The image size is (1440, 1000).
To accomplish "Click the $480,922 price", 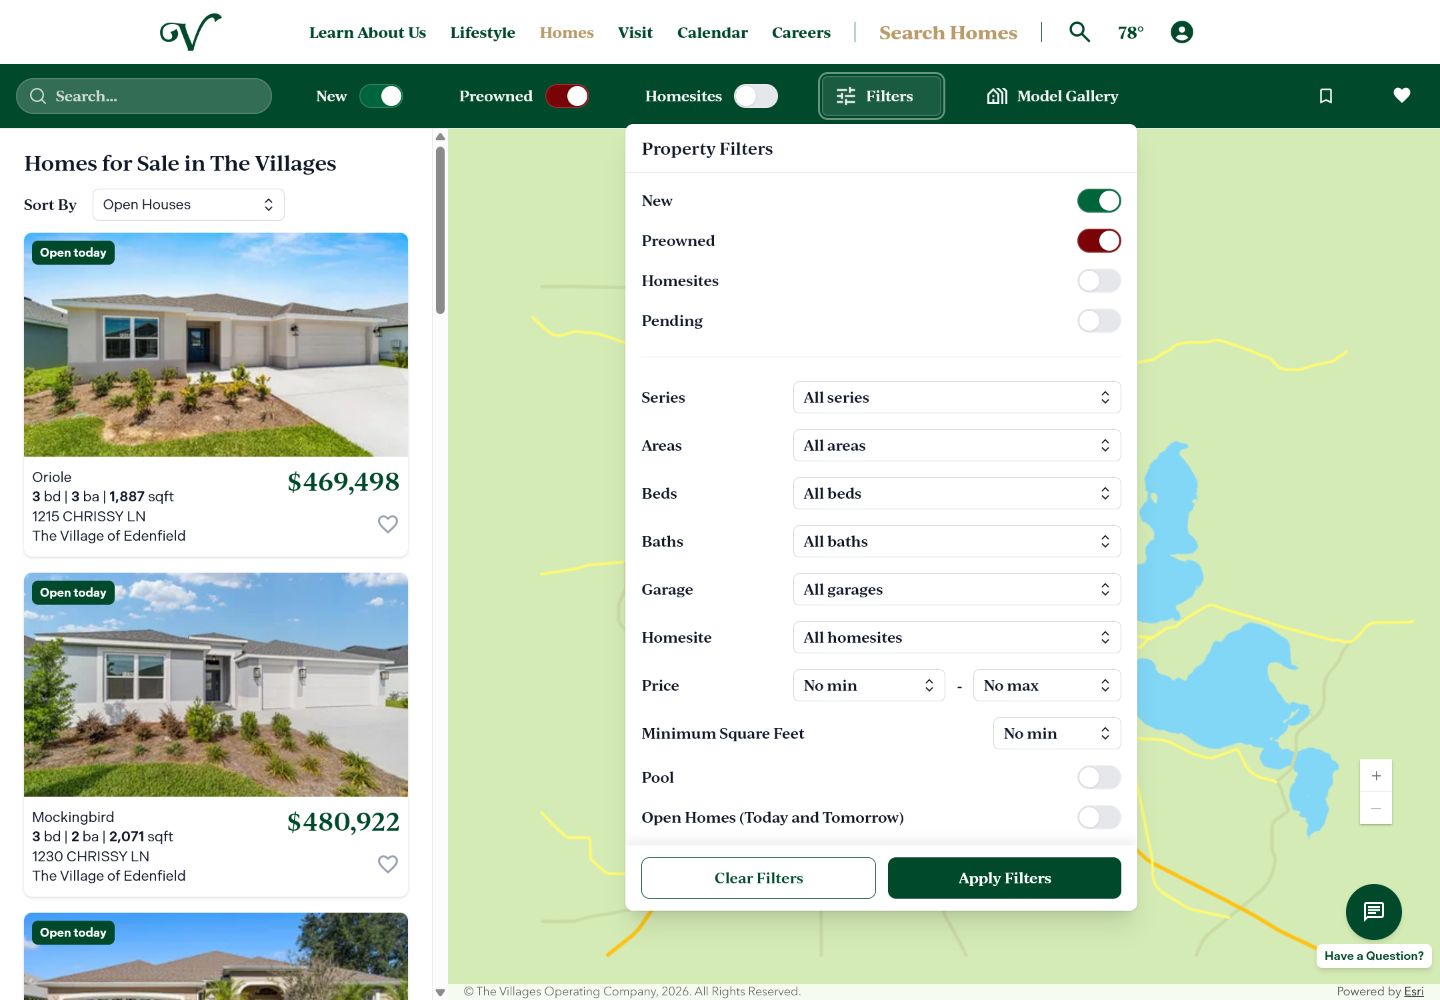I will pyautogui.click(x=343, y=822).
